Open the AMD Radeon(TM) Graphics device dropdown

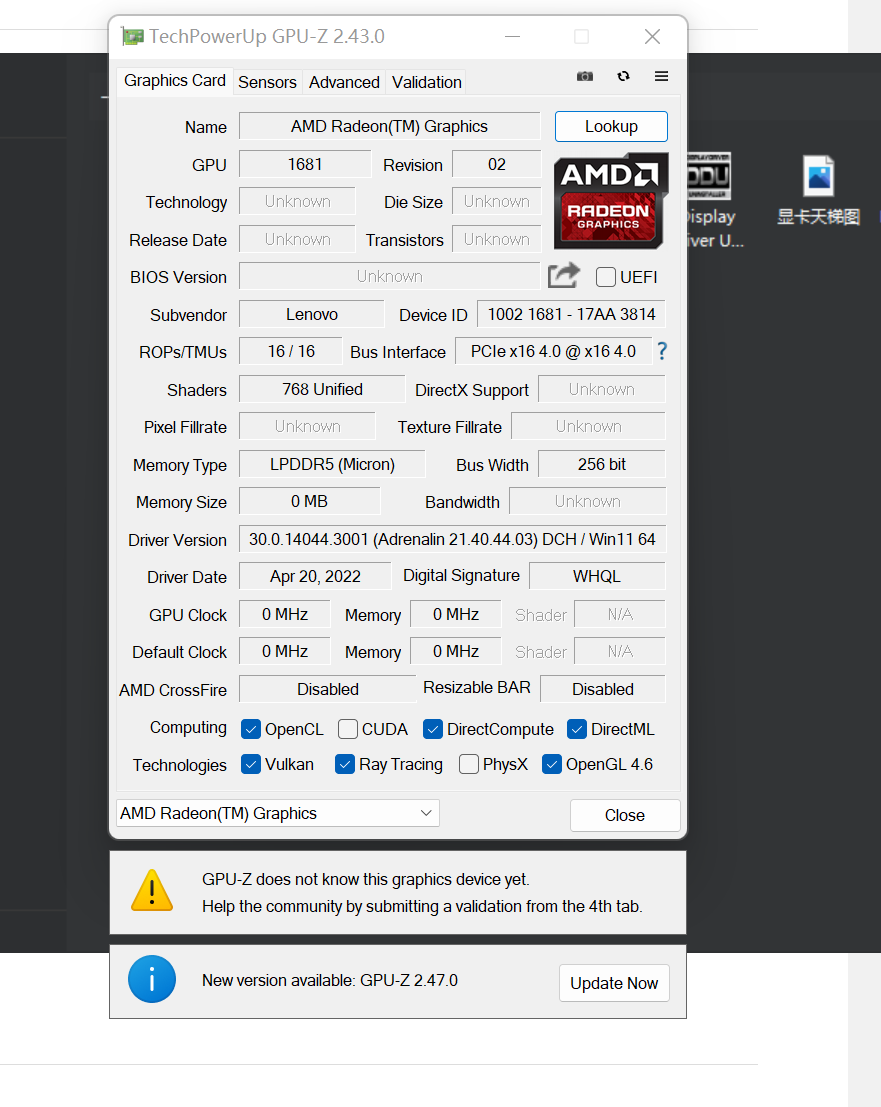(278, 813)
